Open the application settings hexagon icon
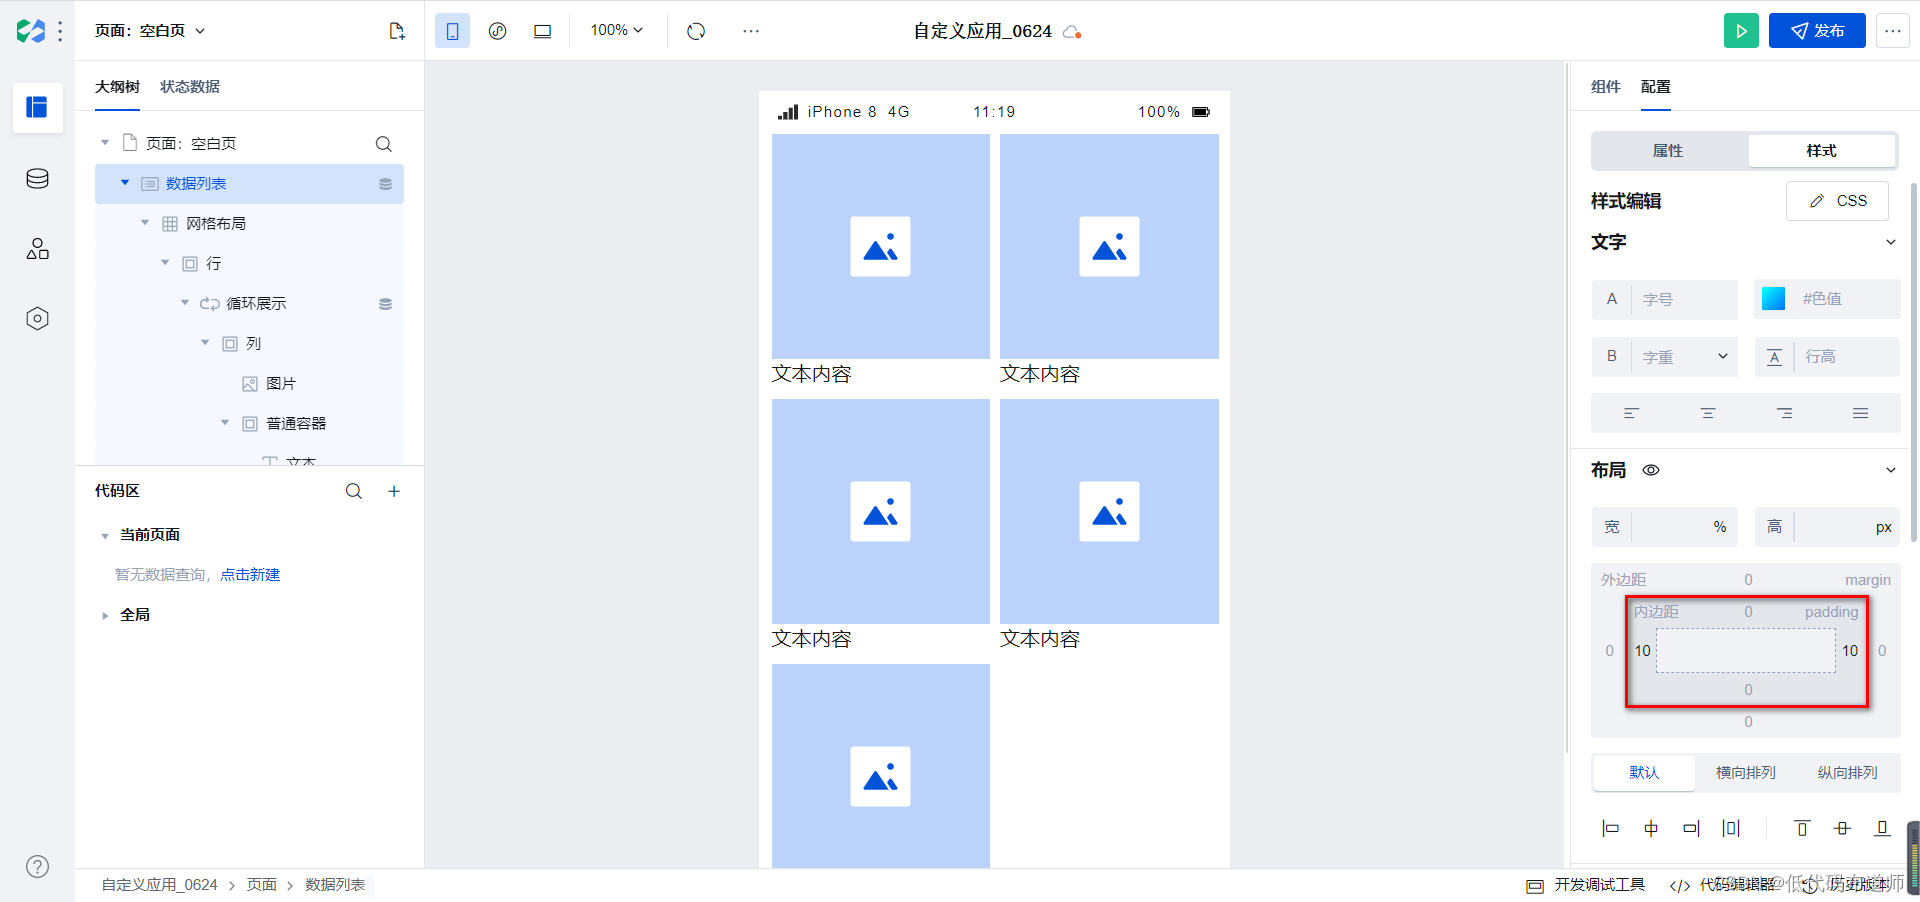The width and height of the screenshot is (1920, 902). [x=37, y=319]
